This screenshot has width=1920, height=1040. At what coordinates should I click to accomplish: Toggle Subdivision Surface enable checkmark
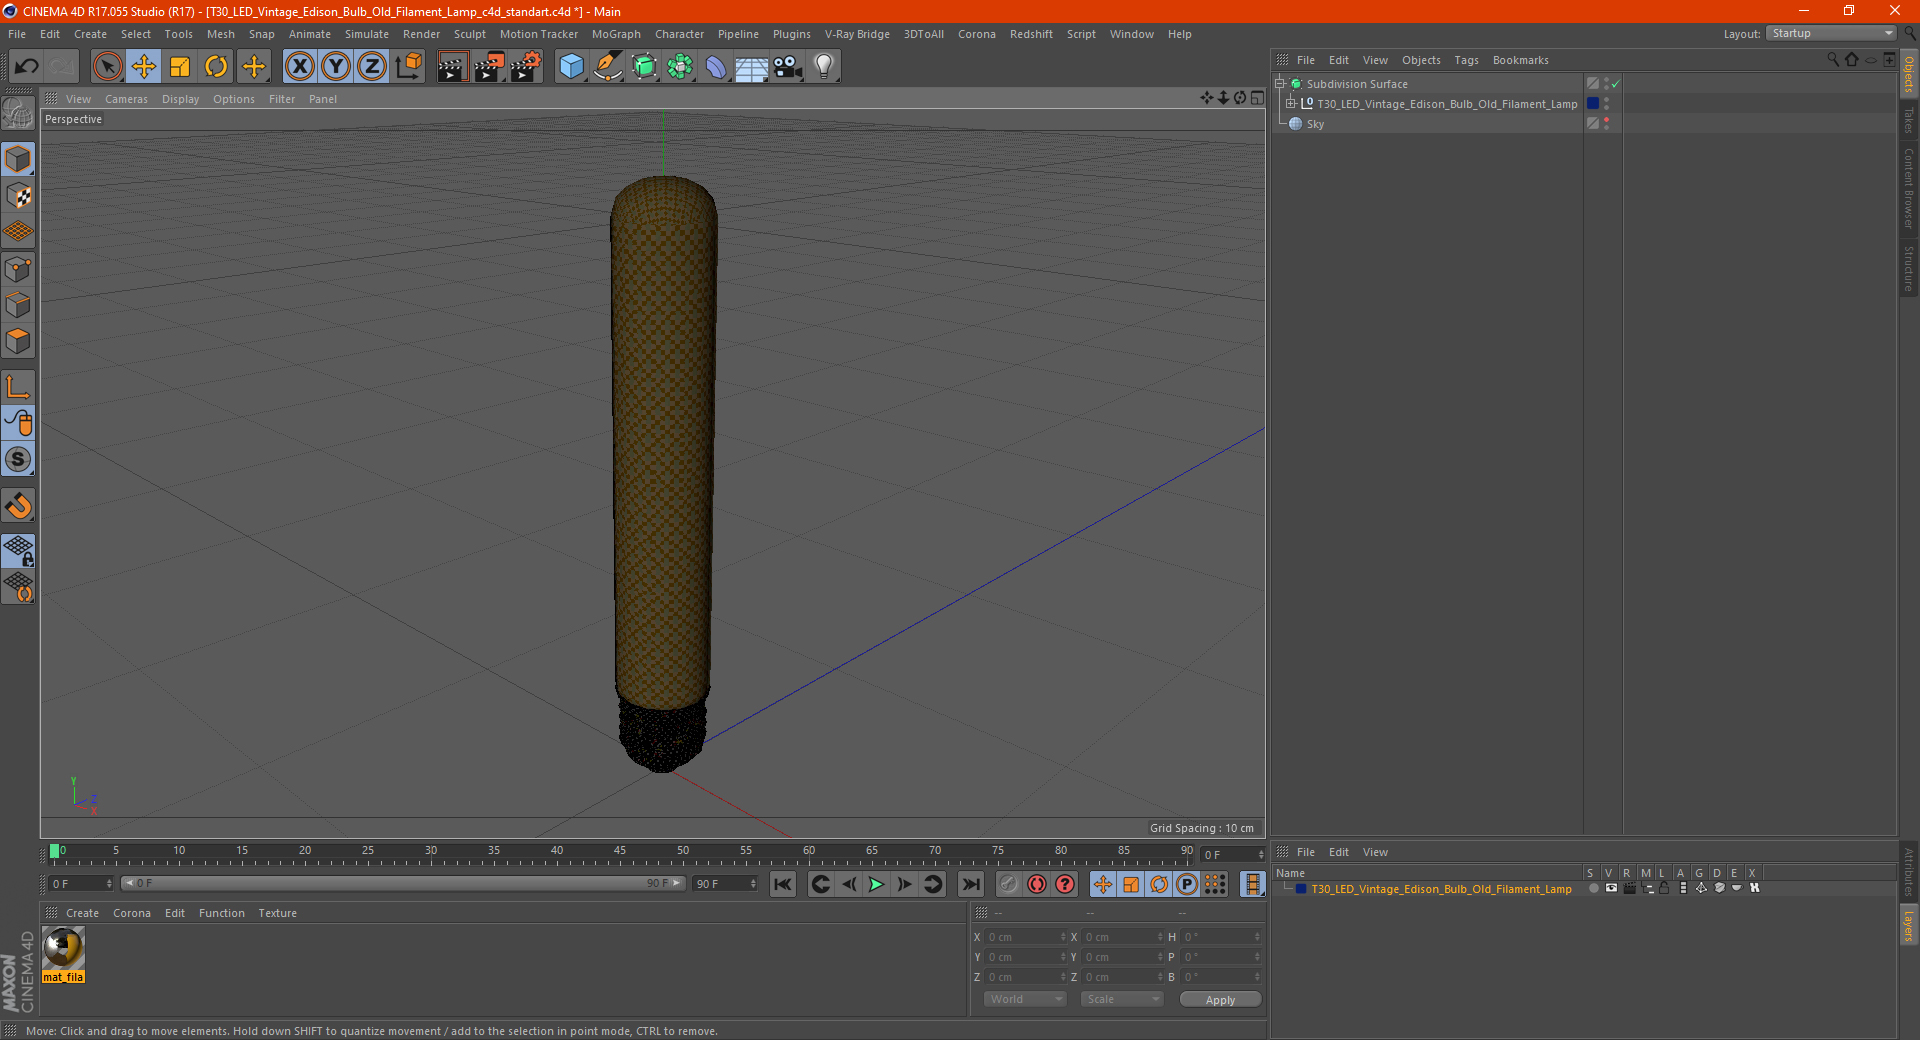point(1616,84)
